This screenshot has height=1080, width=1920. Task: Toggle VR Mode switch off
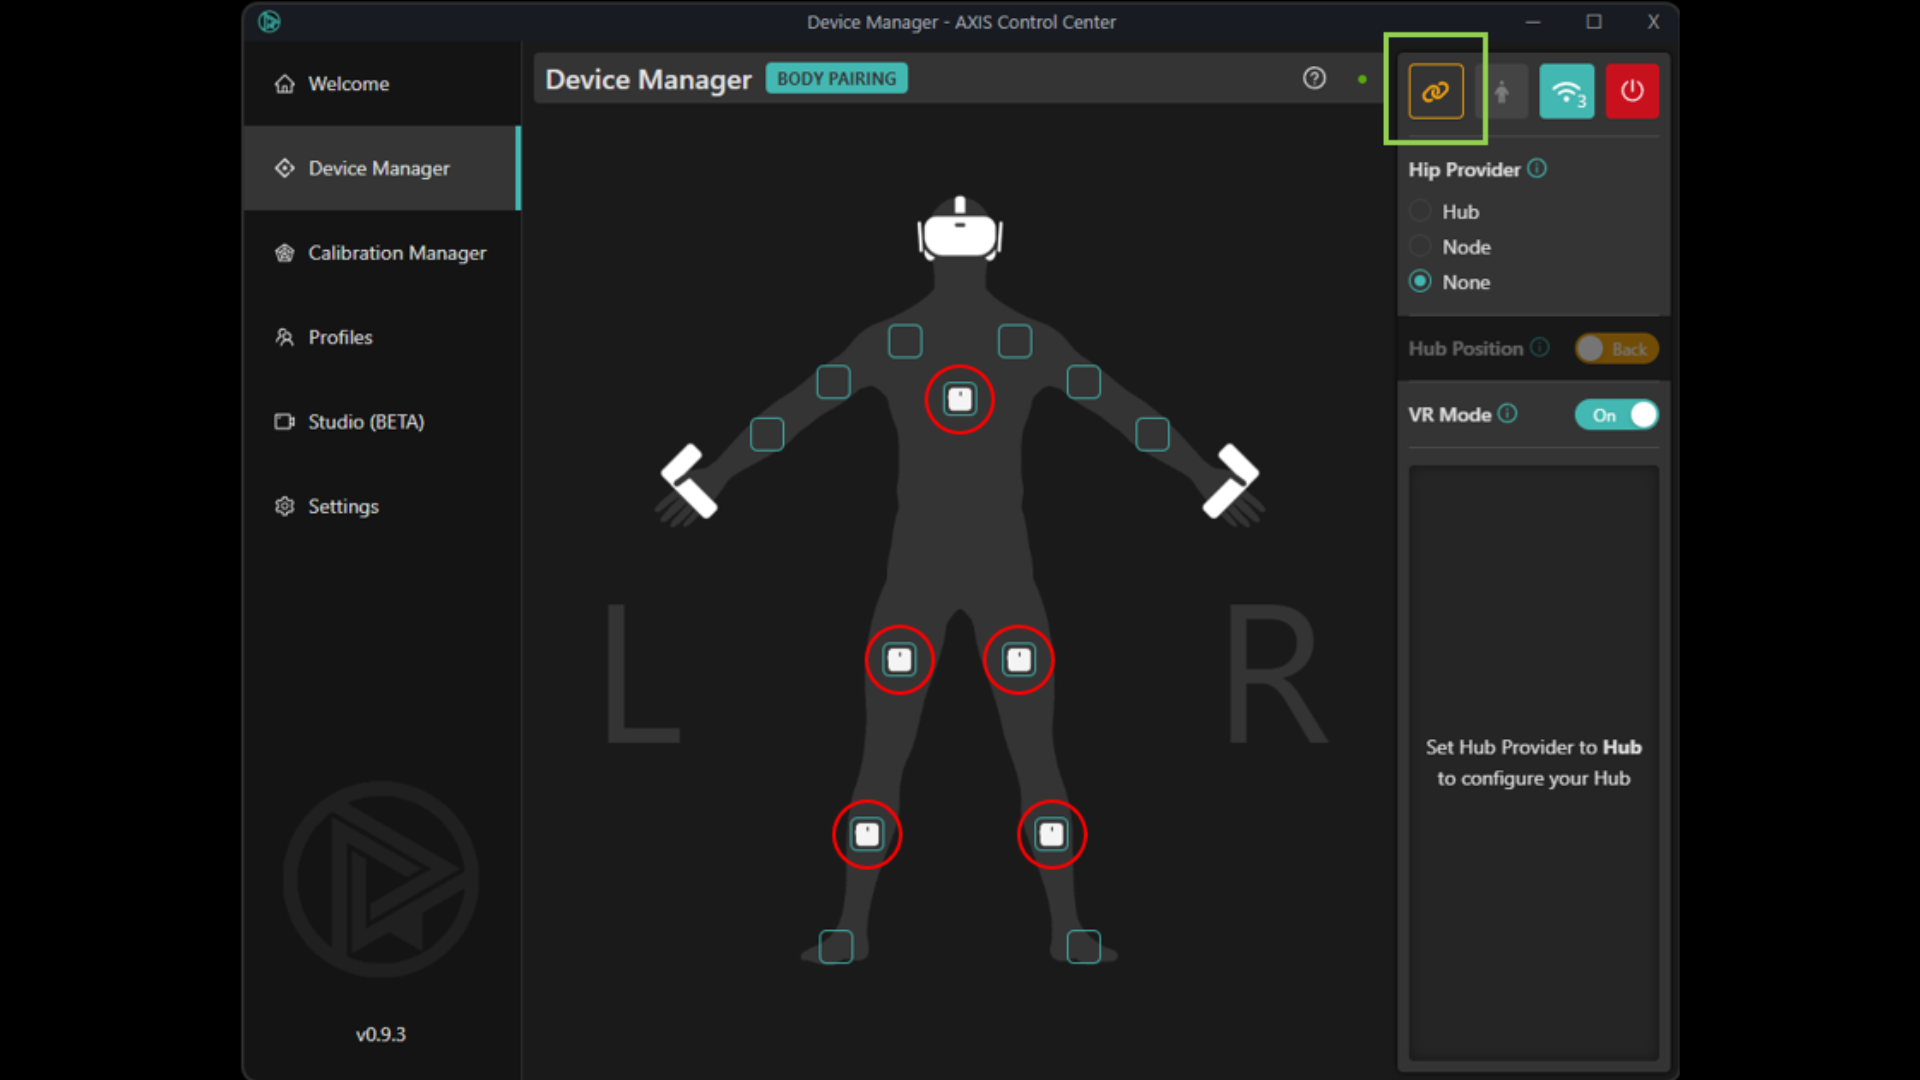pyautogui.click(x=1616, y=415)
